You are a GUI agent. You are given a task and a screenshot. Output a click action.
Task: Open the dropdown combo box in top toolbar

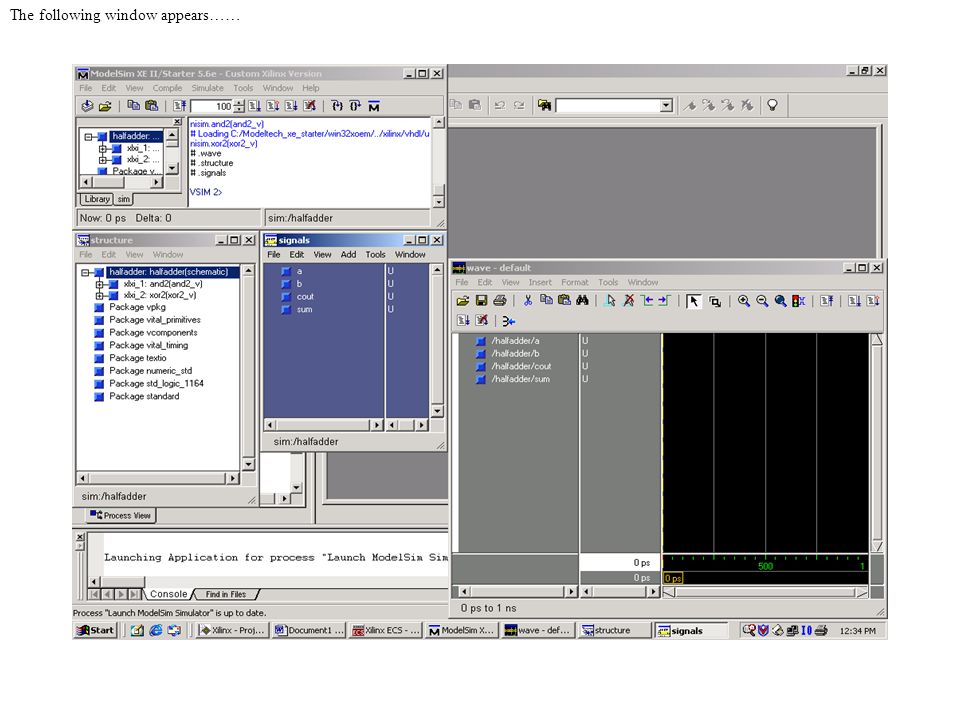(667, 106)
